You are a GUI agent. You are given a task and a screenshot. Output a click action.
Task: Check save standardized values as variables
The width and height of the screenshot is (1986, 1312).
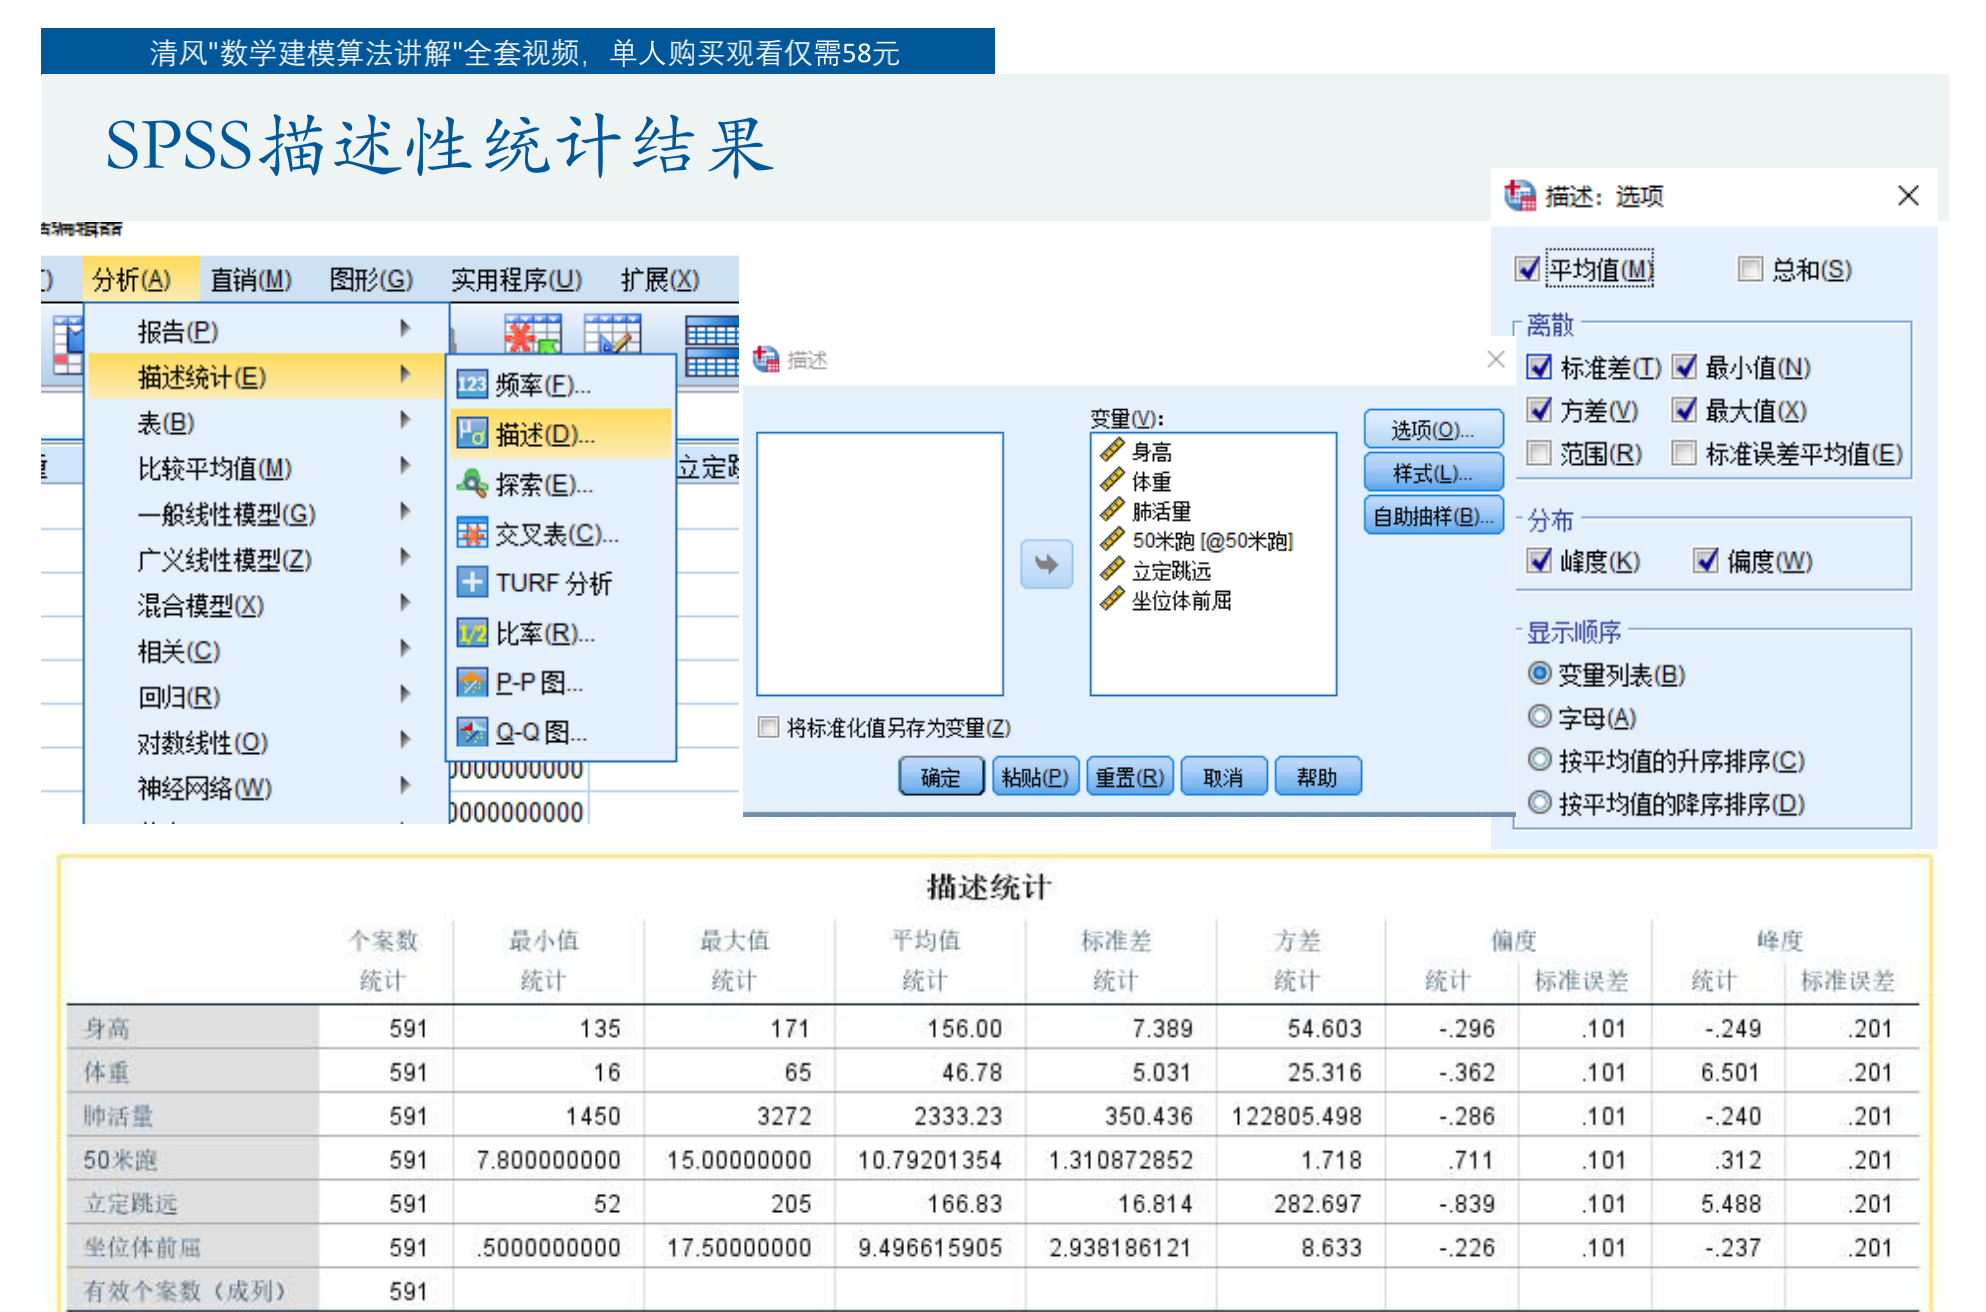pos(768,728)
